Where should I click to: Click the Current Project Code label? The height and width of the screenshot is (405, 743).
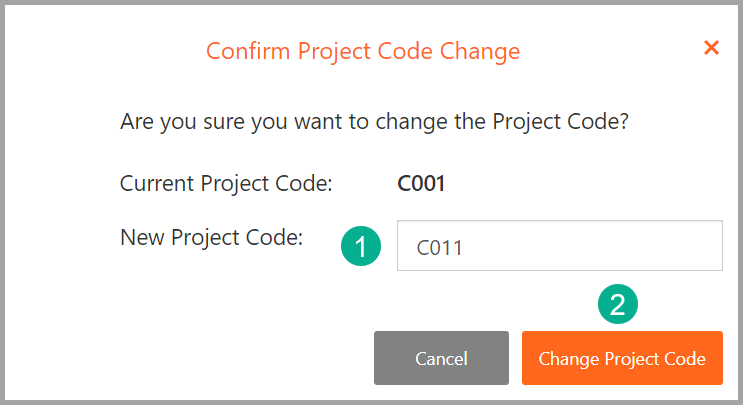[x=226, y=183]
